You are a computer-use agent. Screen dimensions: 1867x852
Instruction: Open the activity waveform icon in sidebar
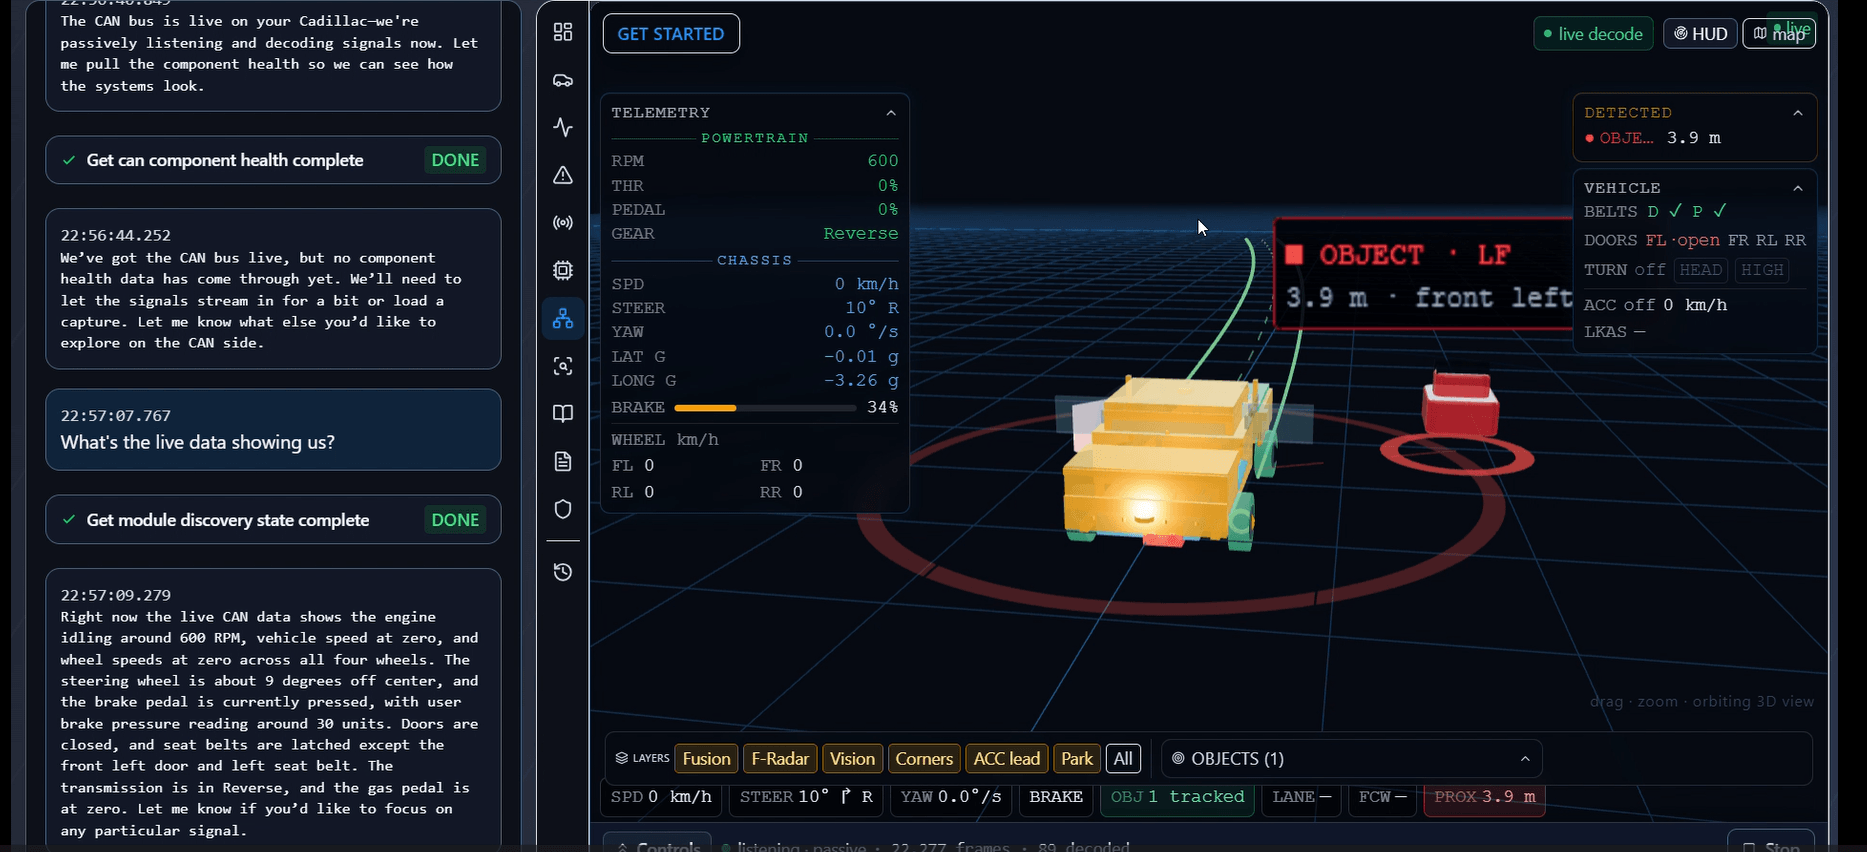563,127
